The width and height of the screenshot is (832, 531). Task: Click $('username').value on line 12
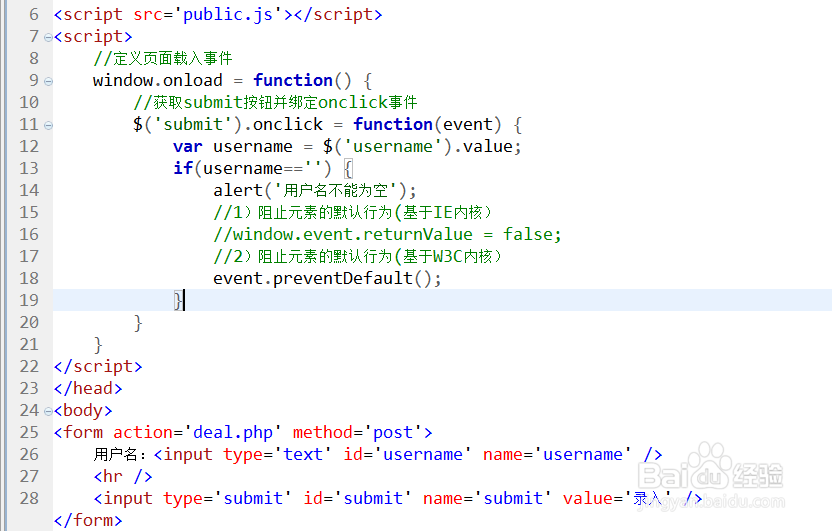click(x=418, y=146)
